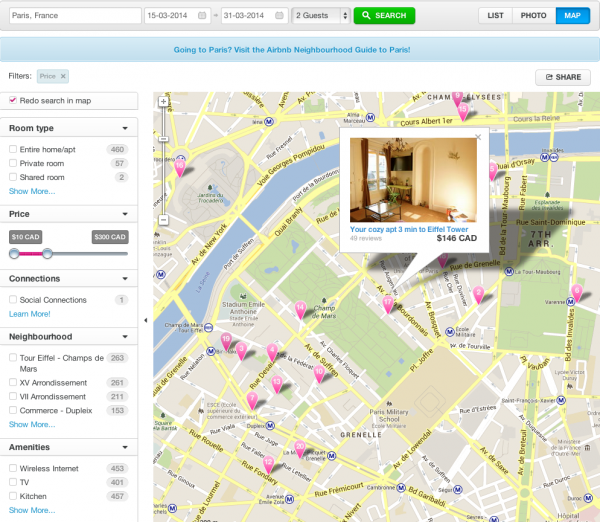
Task: Click map pin number 7
Action: pos(252,400)
